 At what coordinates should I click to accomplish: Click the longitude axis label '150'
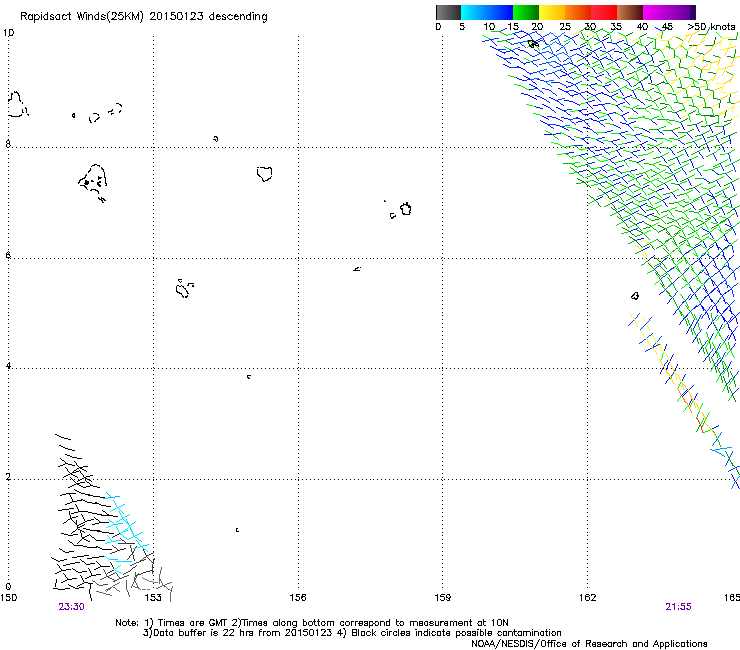pos(8,598)
